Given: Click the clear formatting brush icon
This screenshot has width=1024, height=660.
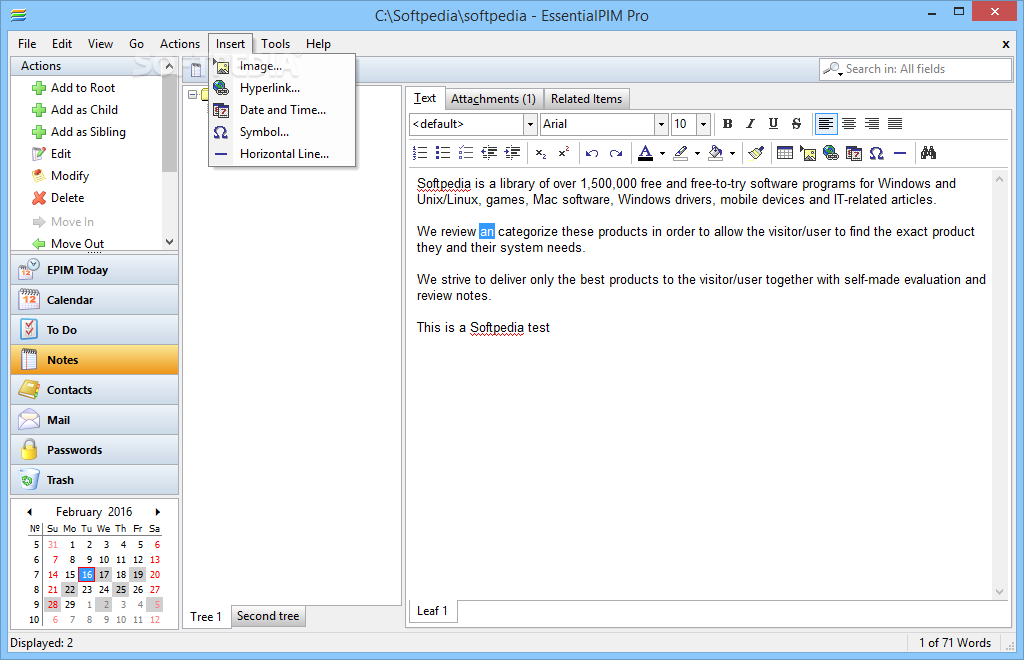Looking at the screenshot, I should point(756,153).
